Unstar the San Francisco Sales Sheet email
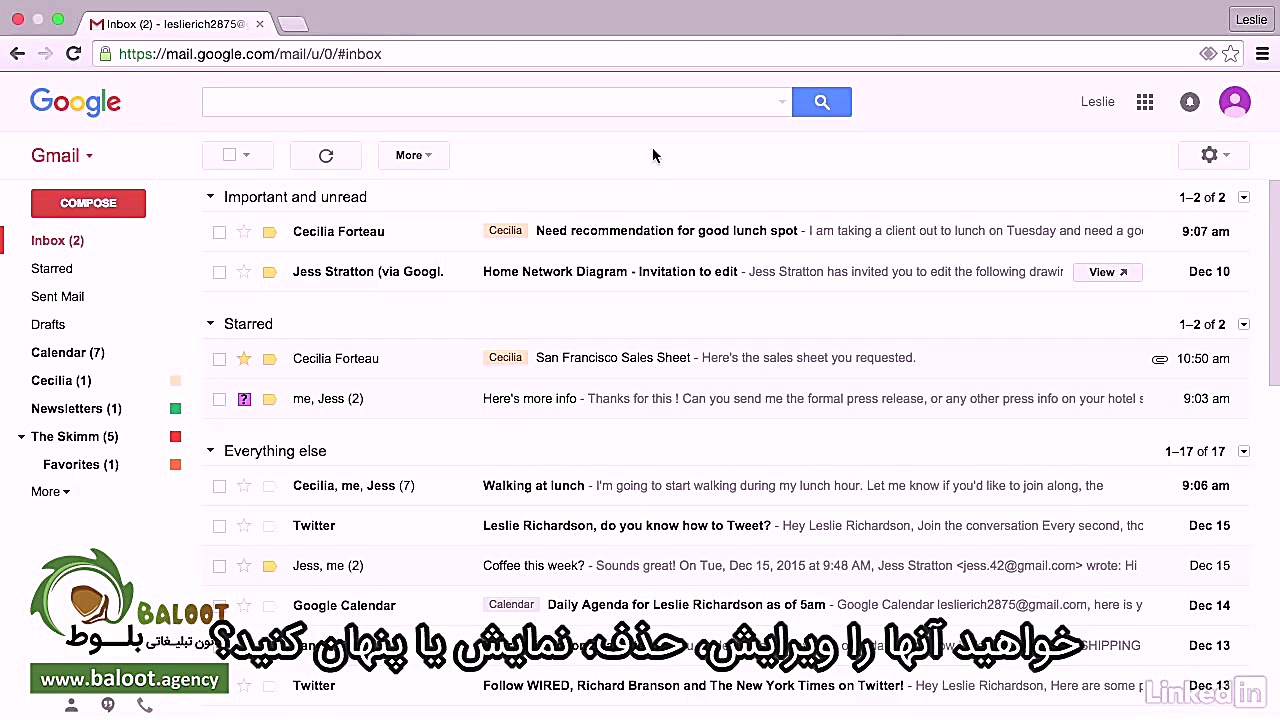 coord(244,359)
